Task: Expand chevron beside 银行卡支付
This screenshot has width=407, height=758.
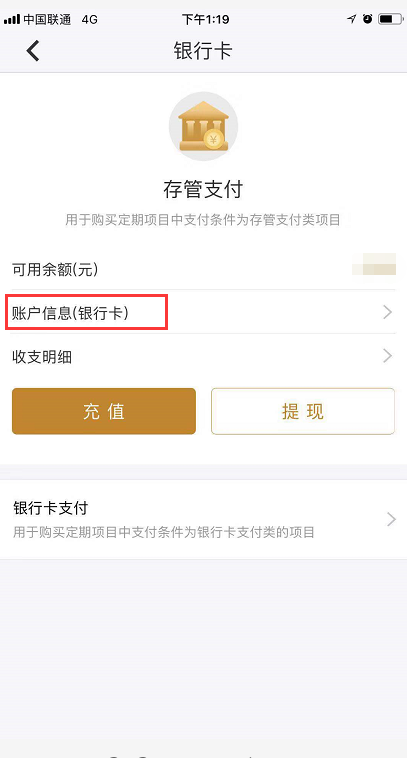Action: point(391,520)
